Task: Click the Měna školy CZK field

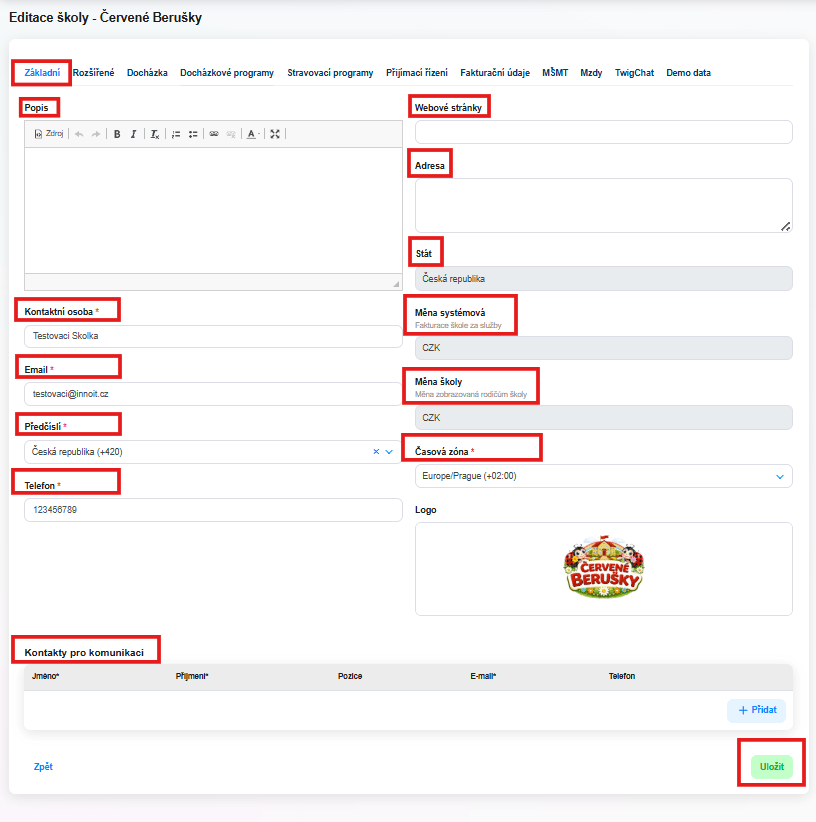Action: (x=603, y=418)
